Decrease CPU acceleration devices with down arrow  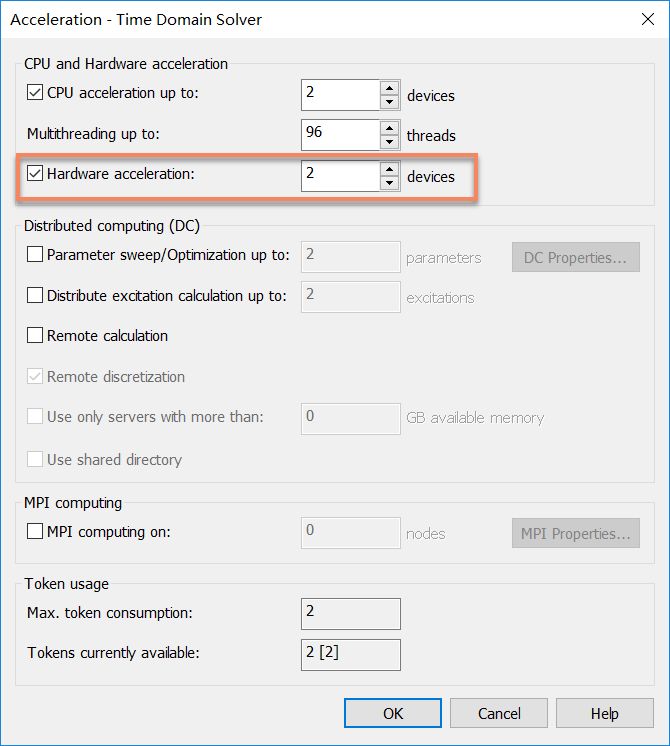[390, 102]
